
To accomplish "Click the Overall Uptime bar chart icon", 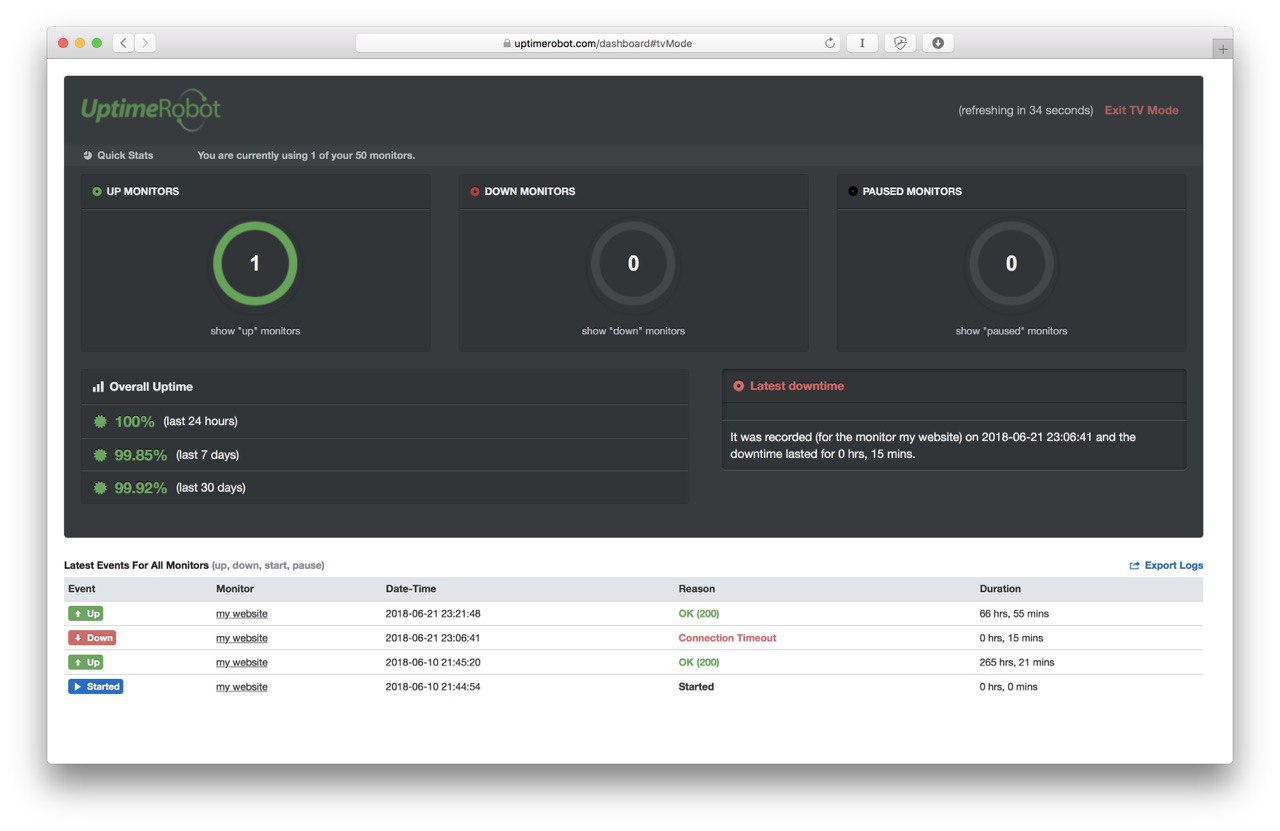I will click(x=98, y=387).
